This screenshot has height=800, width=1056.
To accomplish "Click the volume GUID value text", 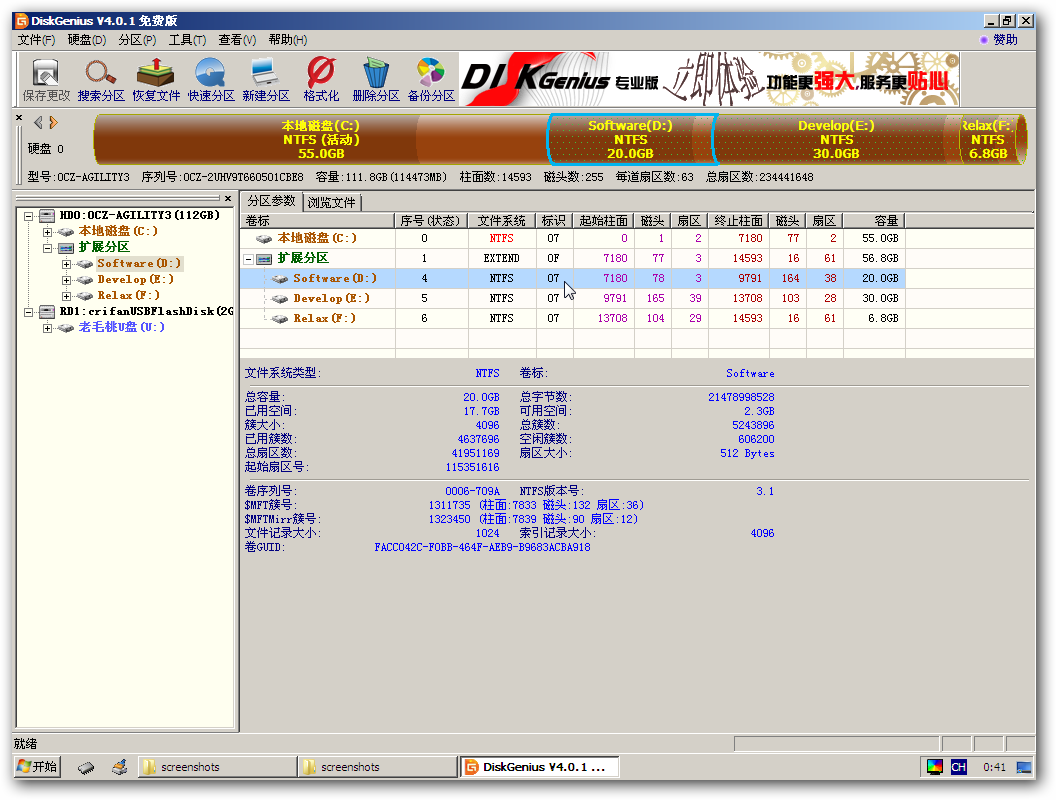I will (482, 547).
